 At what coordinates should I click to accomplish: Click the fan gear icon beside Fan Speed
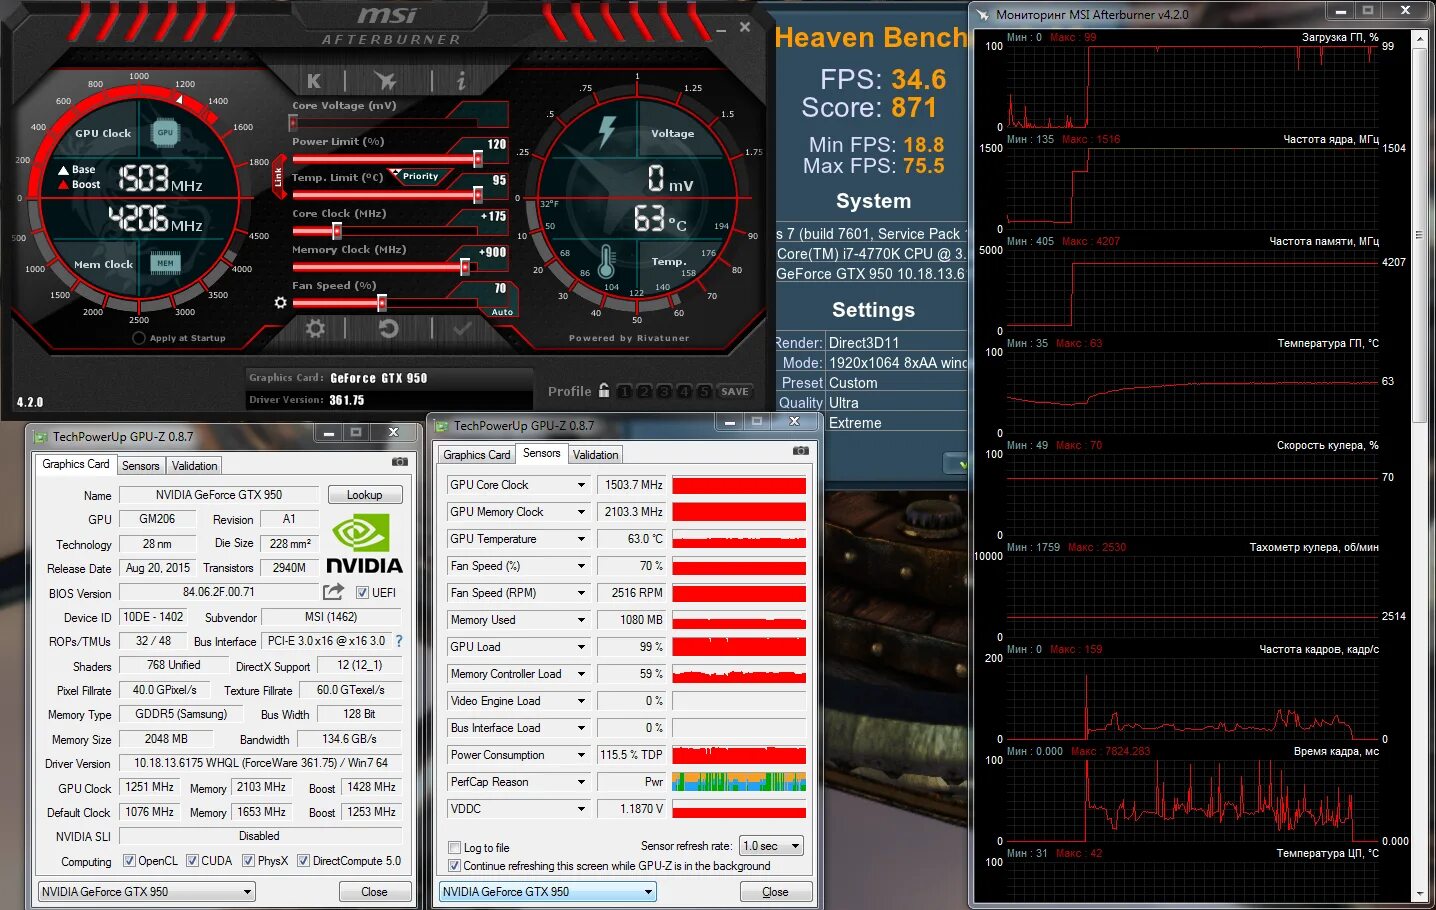(x=280, y=302)
